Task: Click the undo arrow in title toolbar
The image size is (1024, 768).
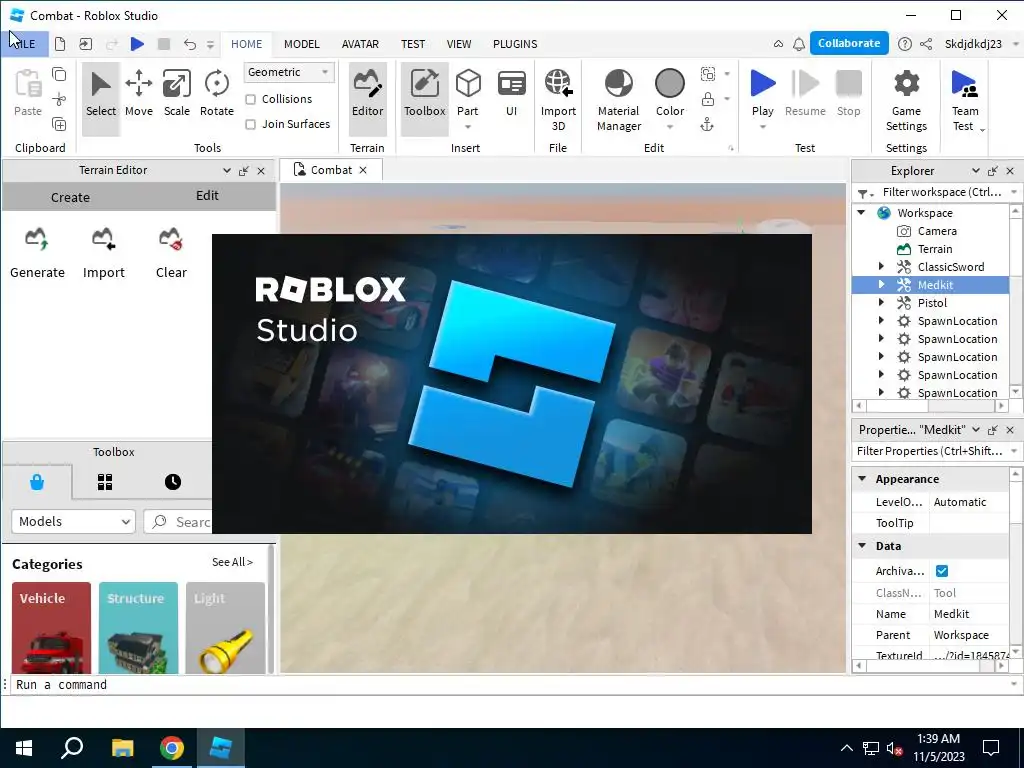Action: (x=190, y=44)
